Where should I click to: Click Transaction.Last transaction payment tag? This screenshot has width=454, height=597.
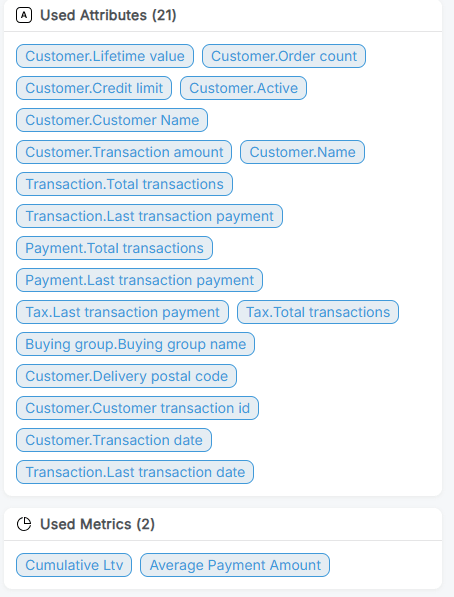[149, 216]
